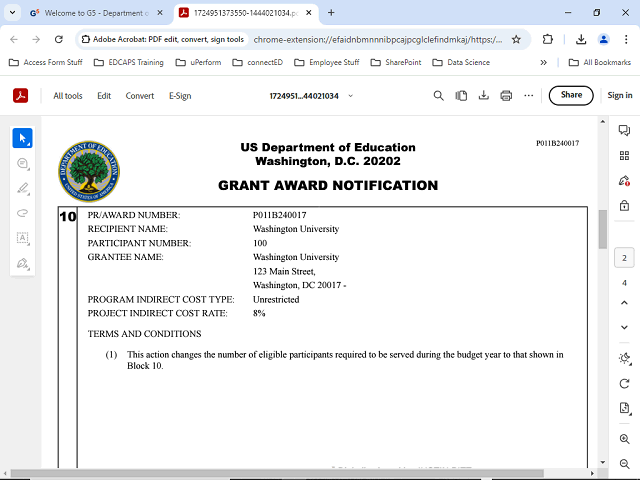Click the scroll up arrow of document
Viewport: 640px width, 480px height.
tap(602, 122)
